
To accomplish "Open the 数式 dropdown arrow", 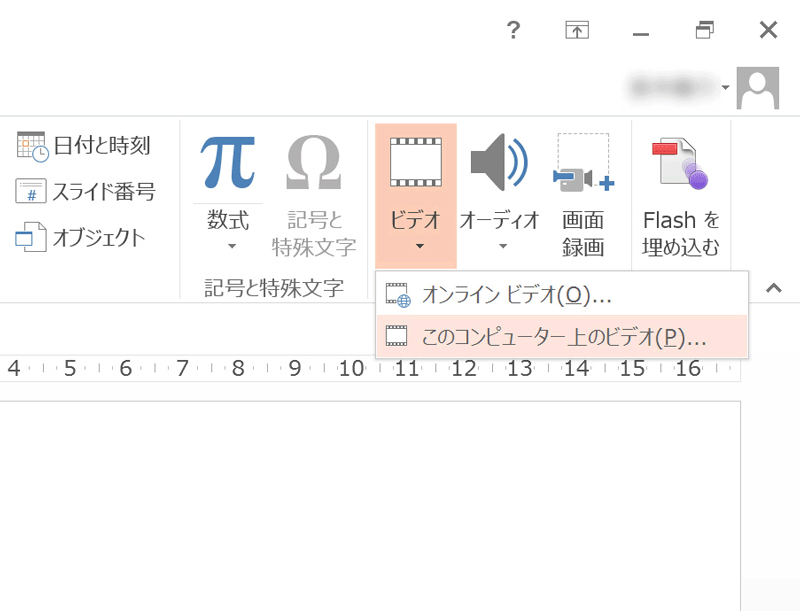I will coord(229,246).
